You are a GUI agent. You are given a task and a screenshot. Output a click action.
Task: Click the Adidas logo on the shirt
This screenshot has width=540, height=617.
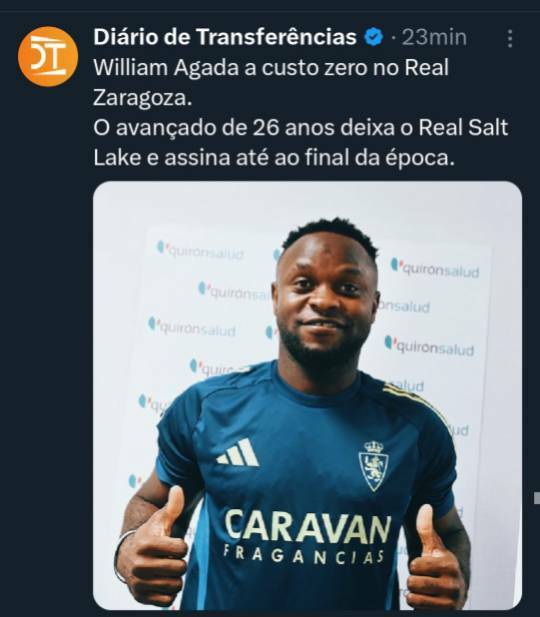click(238, 453)
